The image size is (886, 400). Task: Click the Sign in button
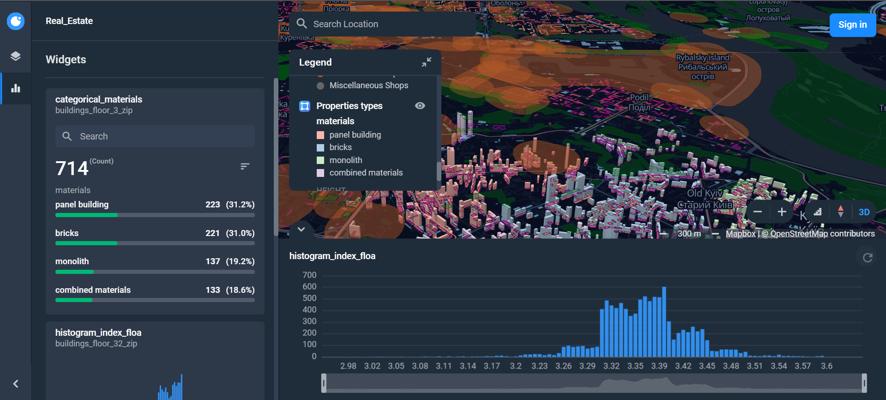(x=853, y=24)
